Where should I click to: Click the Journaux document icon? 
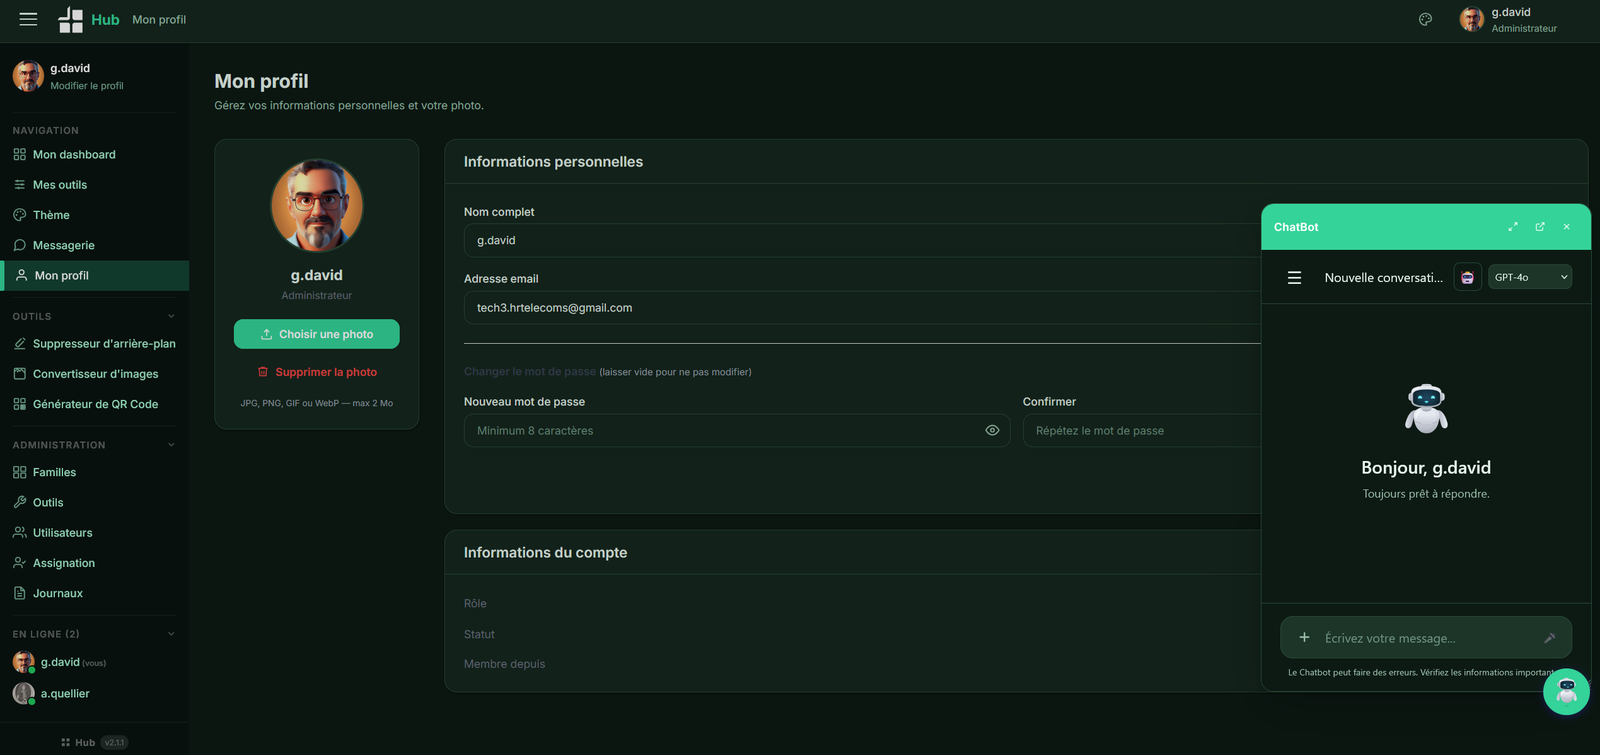coord(20,593)
